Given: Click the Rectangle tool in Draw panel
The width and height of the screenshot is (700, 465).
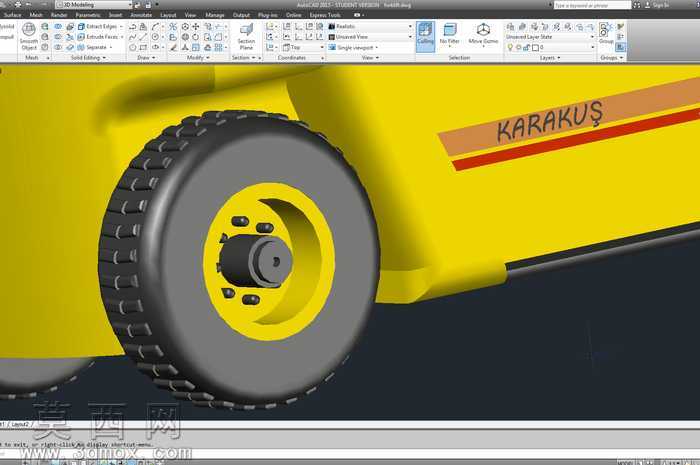Looking at the screenshot, I should click(143, 47).
